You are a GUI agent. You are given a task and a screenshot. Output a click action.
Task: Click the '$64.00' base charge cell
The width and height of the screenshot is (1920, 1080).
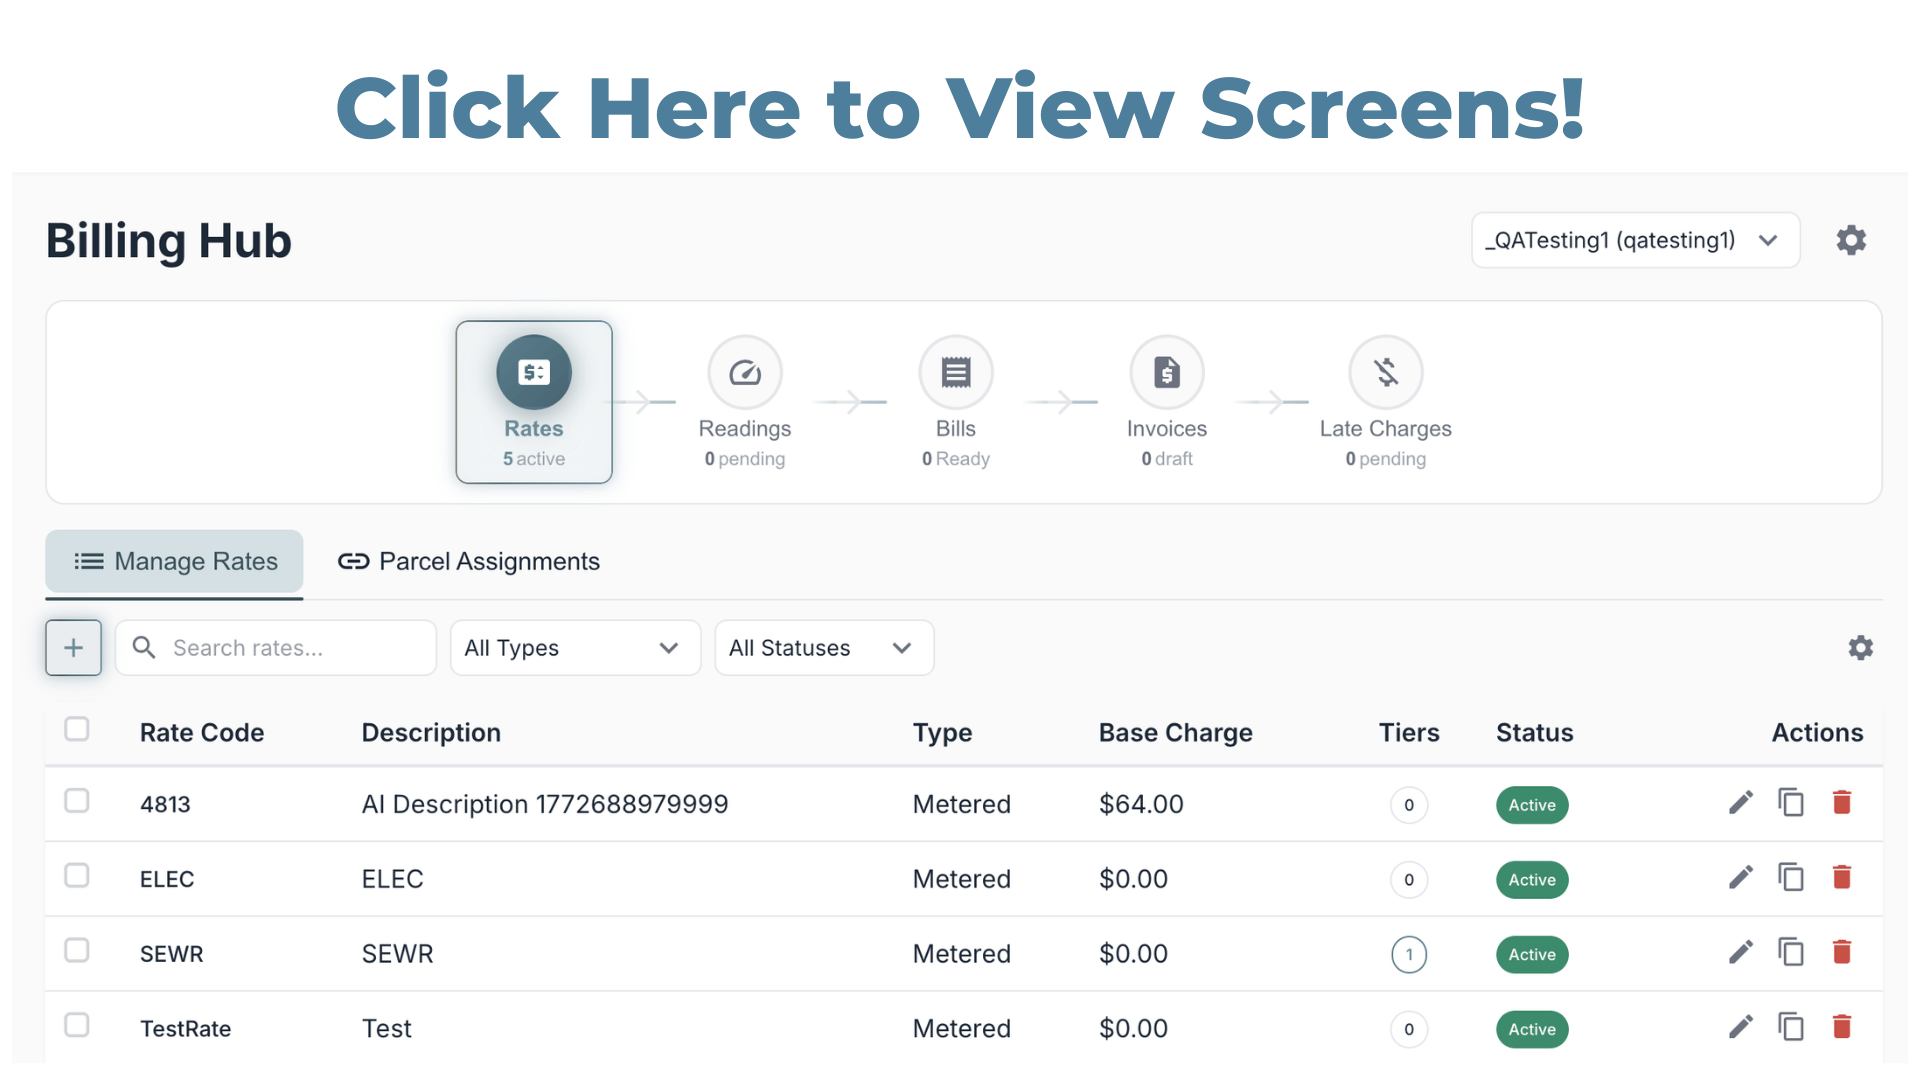(x=1141, y=804)
